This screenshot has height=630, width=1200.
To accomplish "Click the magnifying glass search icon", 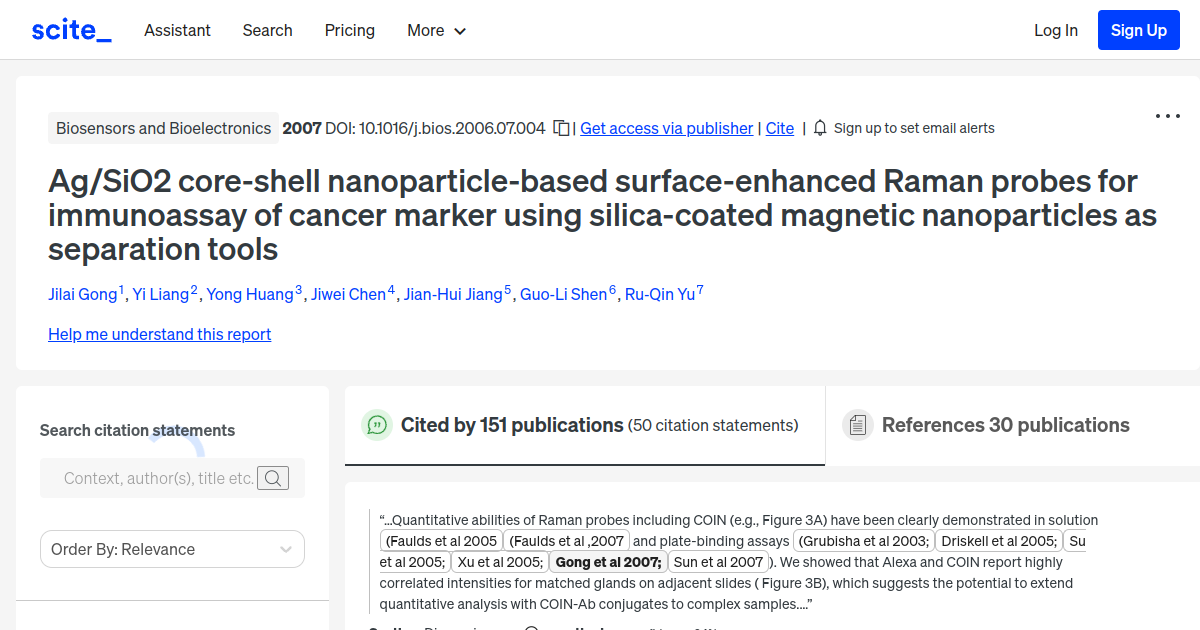I will (x=273, y=478).
